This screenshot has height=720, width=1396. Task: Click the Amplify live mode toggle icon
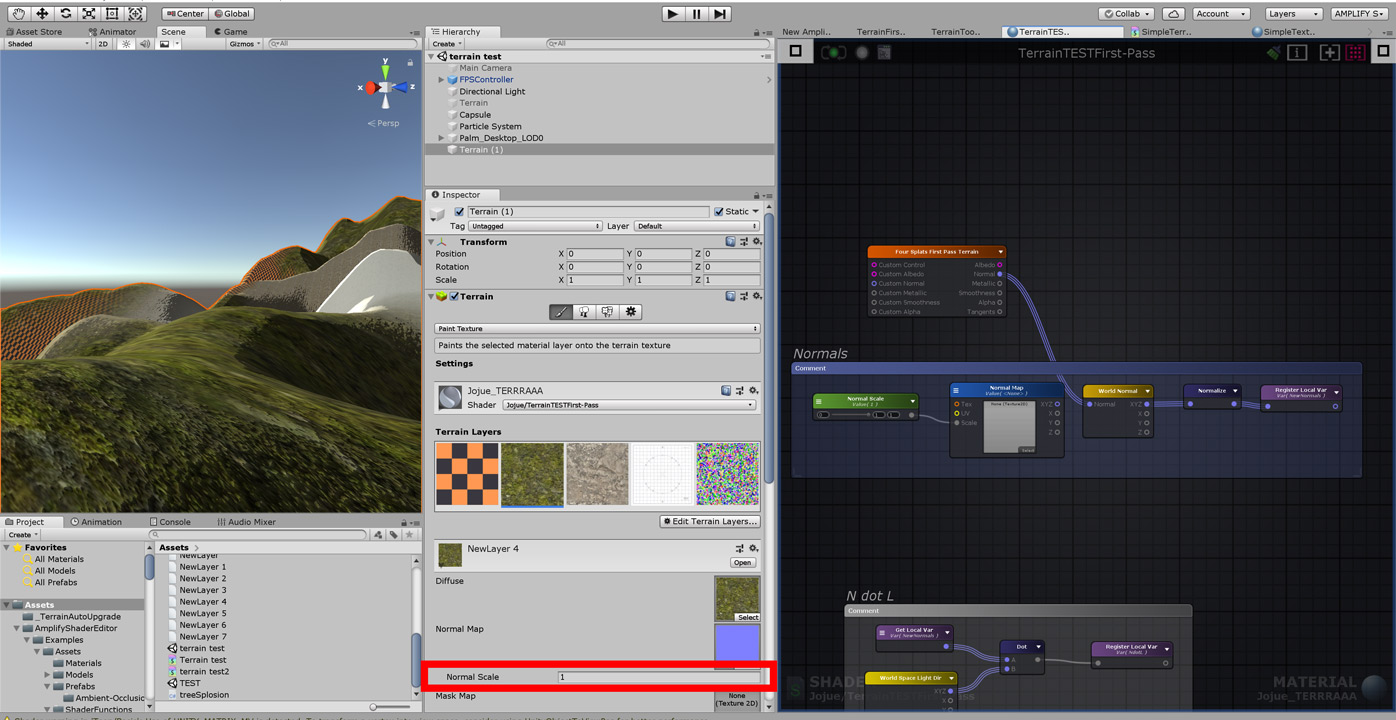[833, 53]
